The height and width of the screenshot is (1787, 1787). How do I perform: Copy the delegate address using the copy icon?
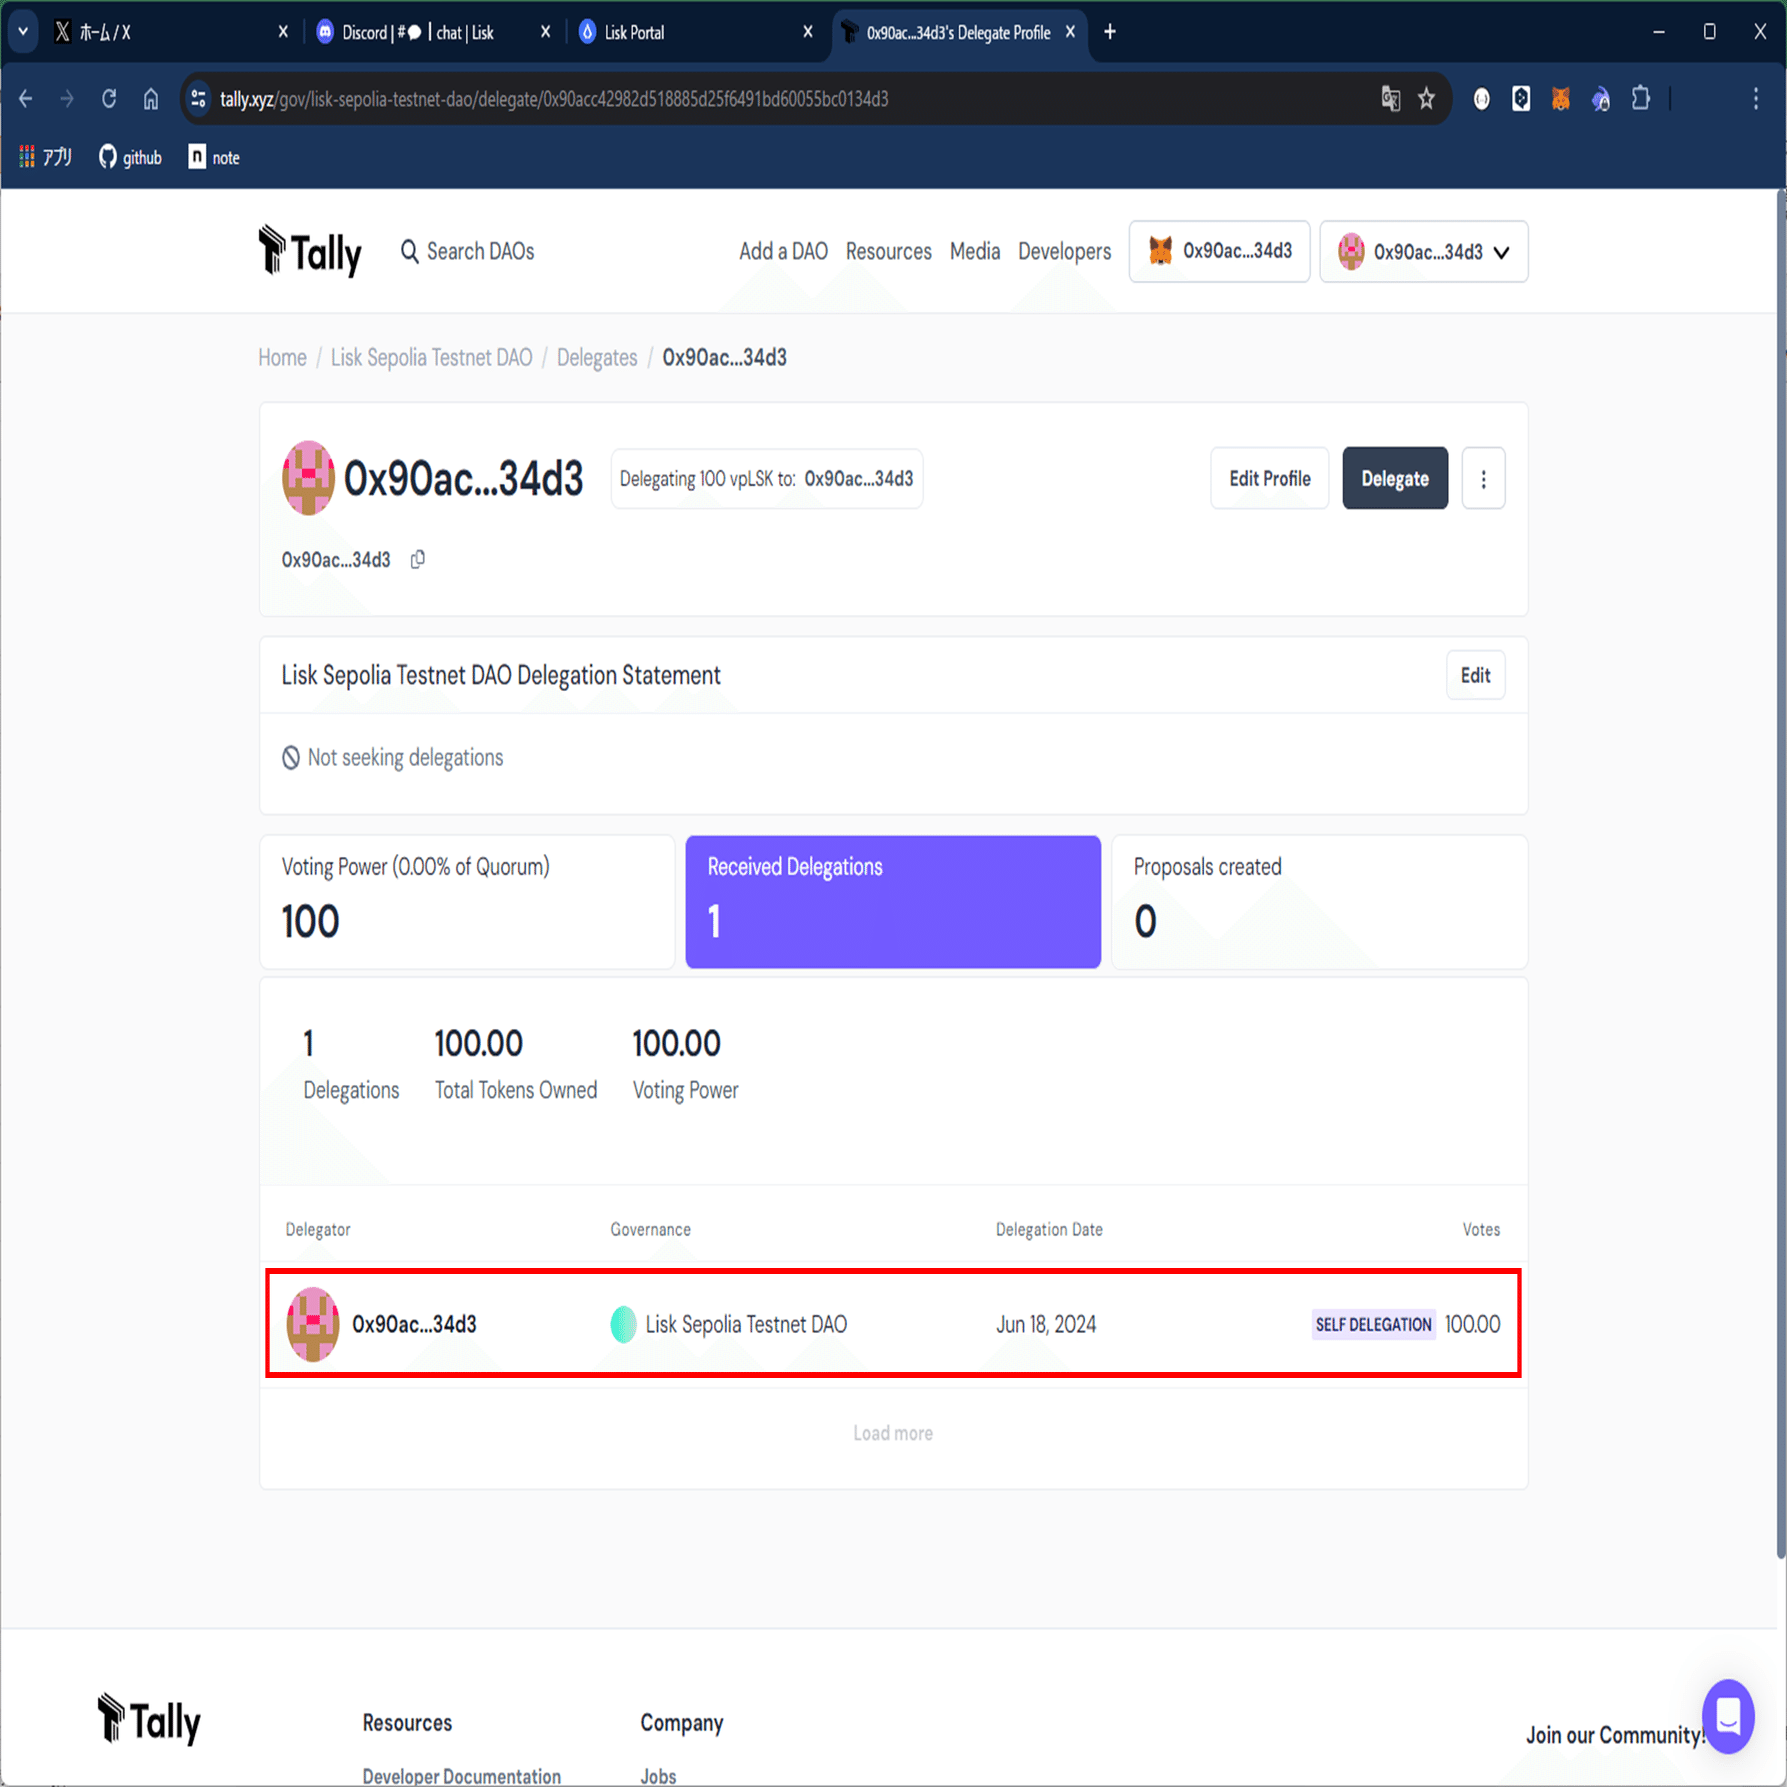tap(417, 559)
